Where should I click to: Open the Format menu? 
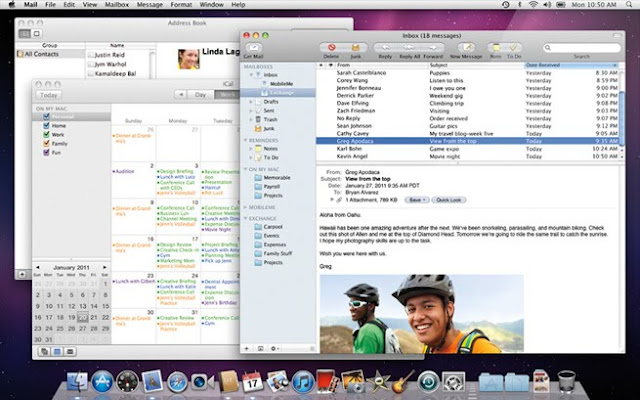181,4
